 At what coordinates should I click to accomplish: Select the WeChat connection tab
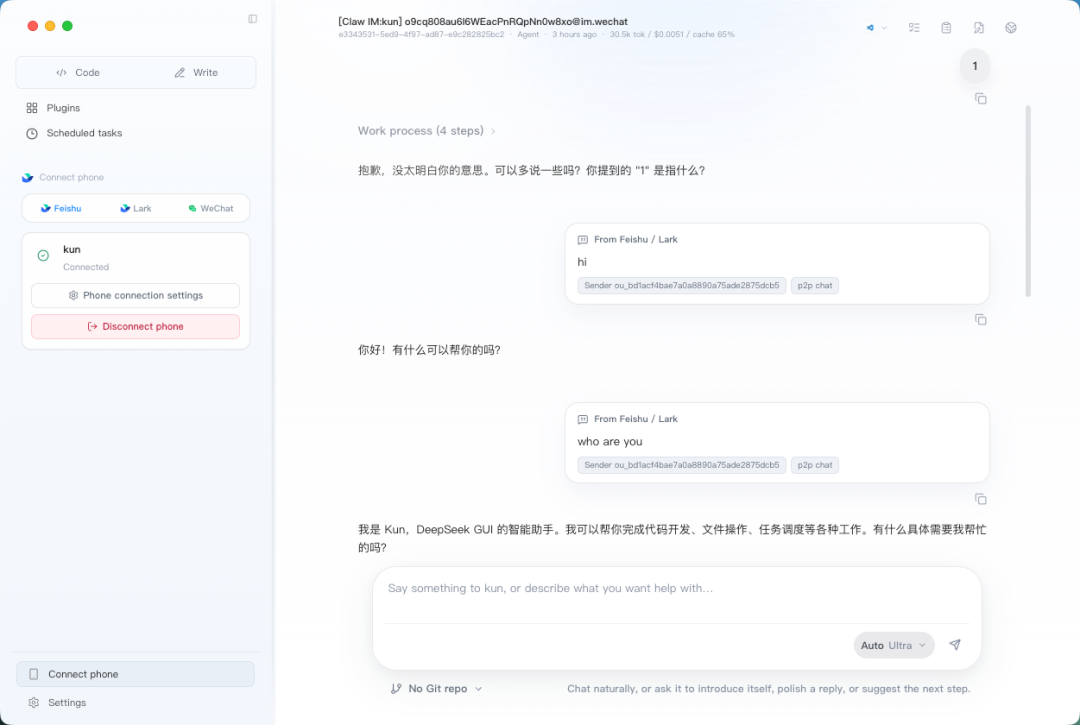(211, 208)
